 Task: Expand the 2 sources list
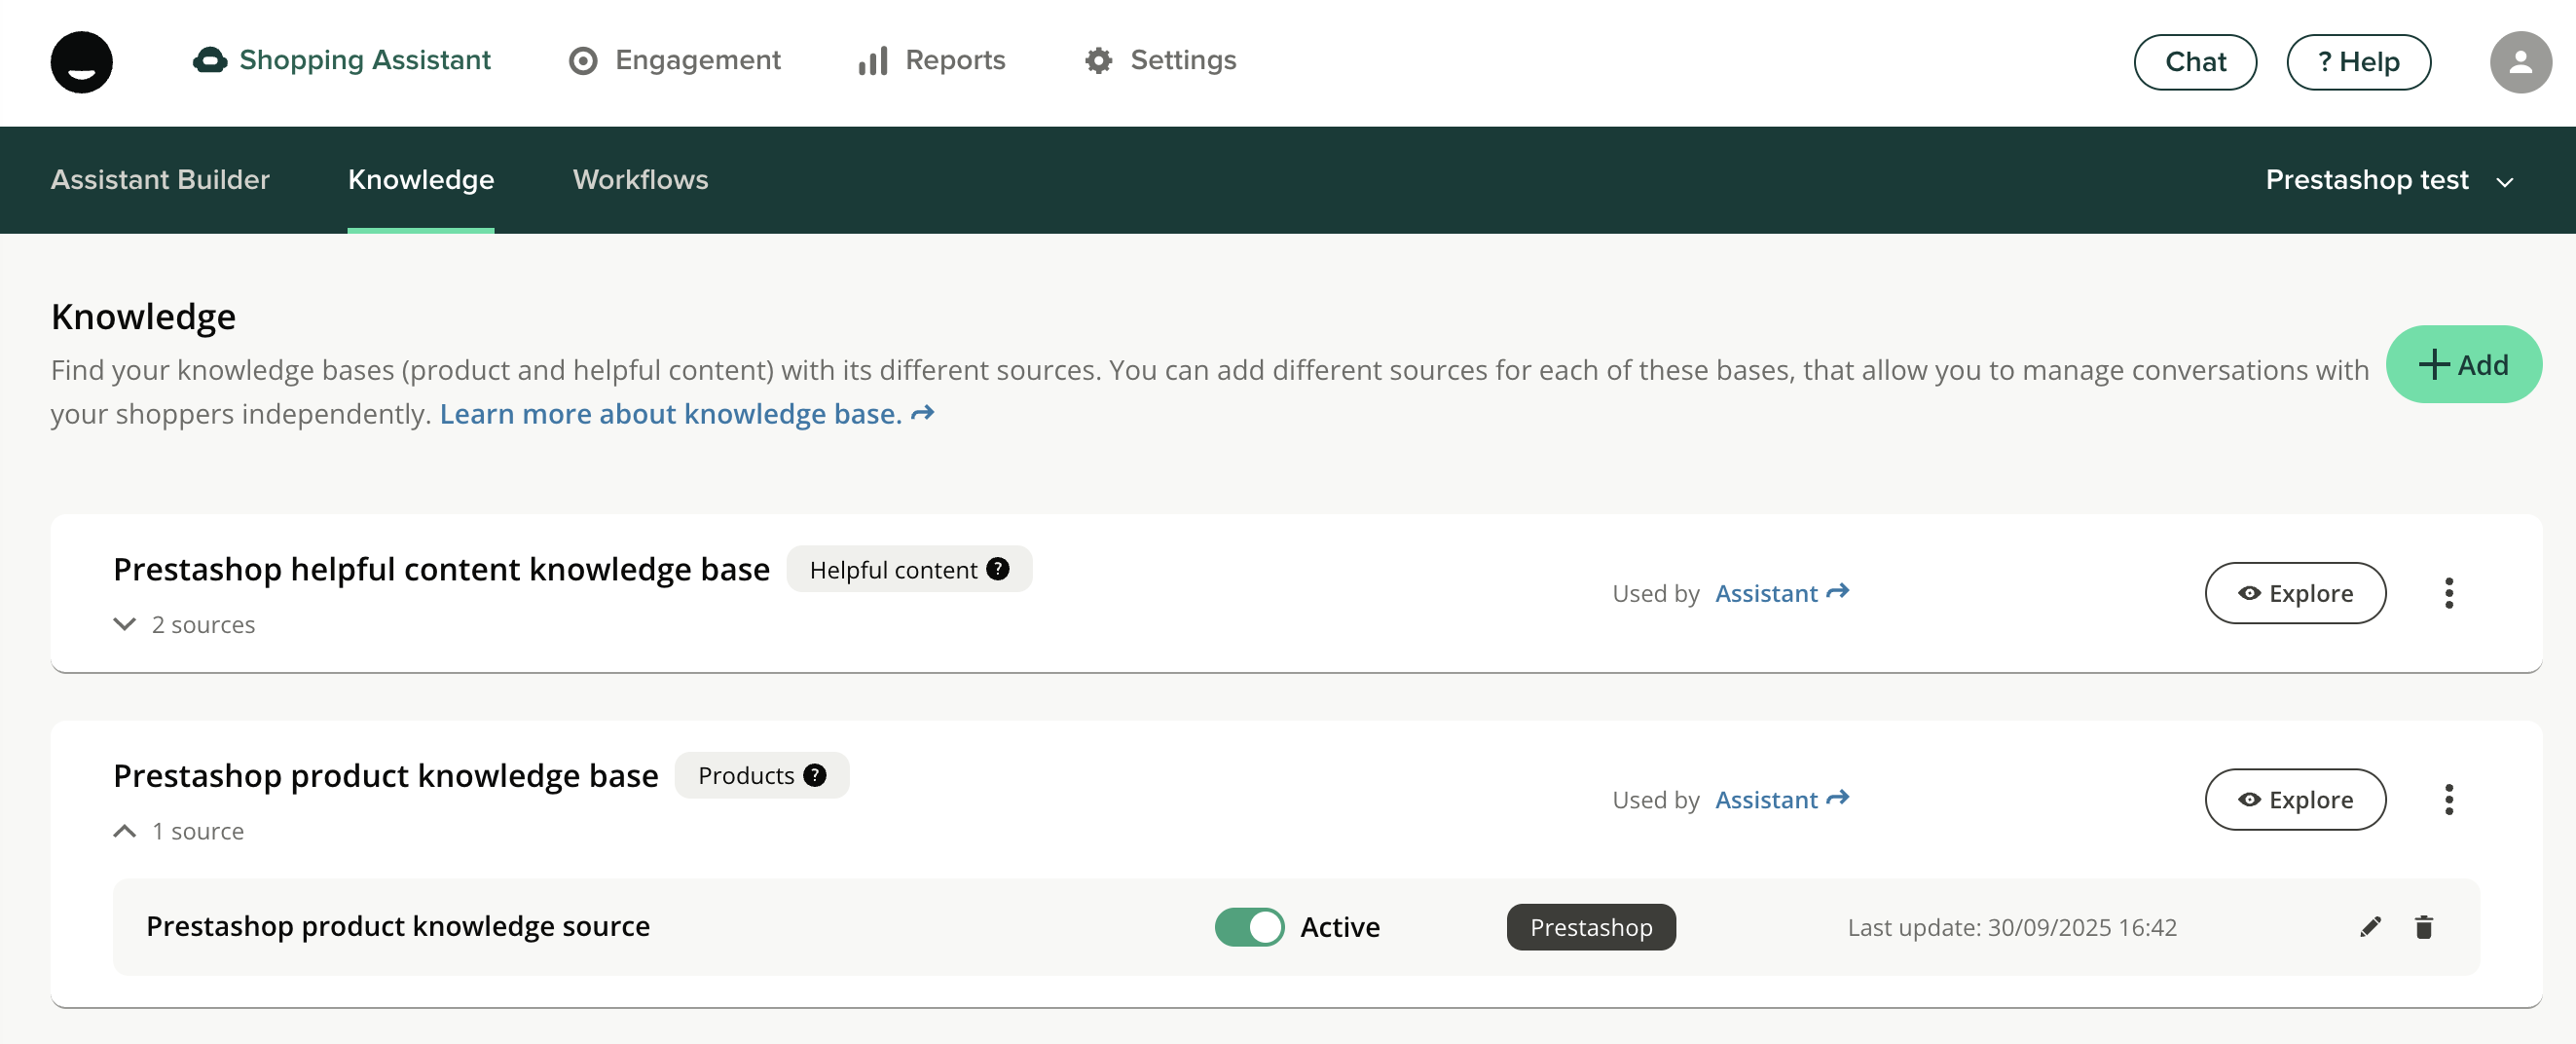(x=125, y=624)
